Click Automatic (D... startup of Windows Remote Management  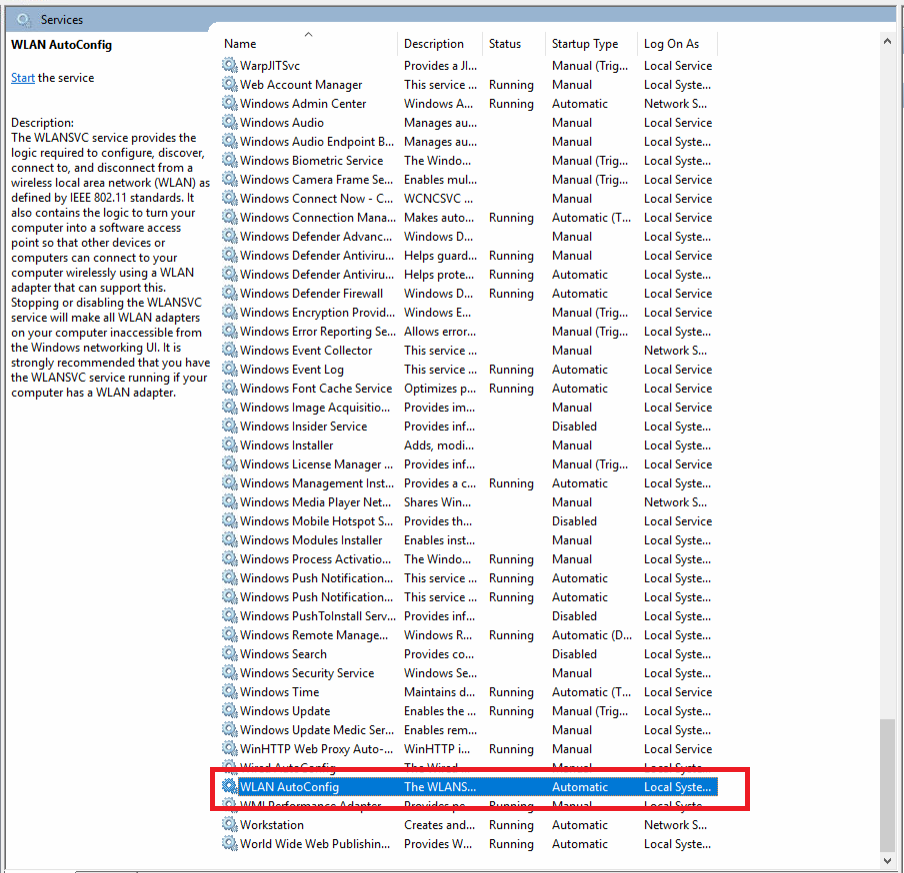pyautogui.click(x=592, y=635)
